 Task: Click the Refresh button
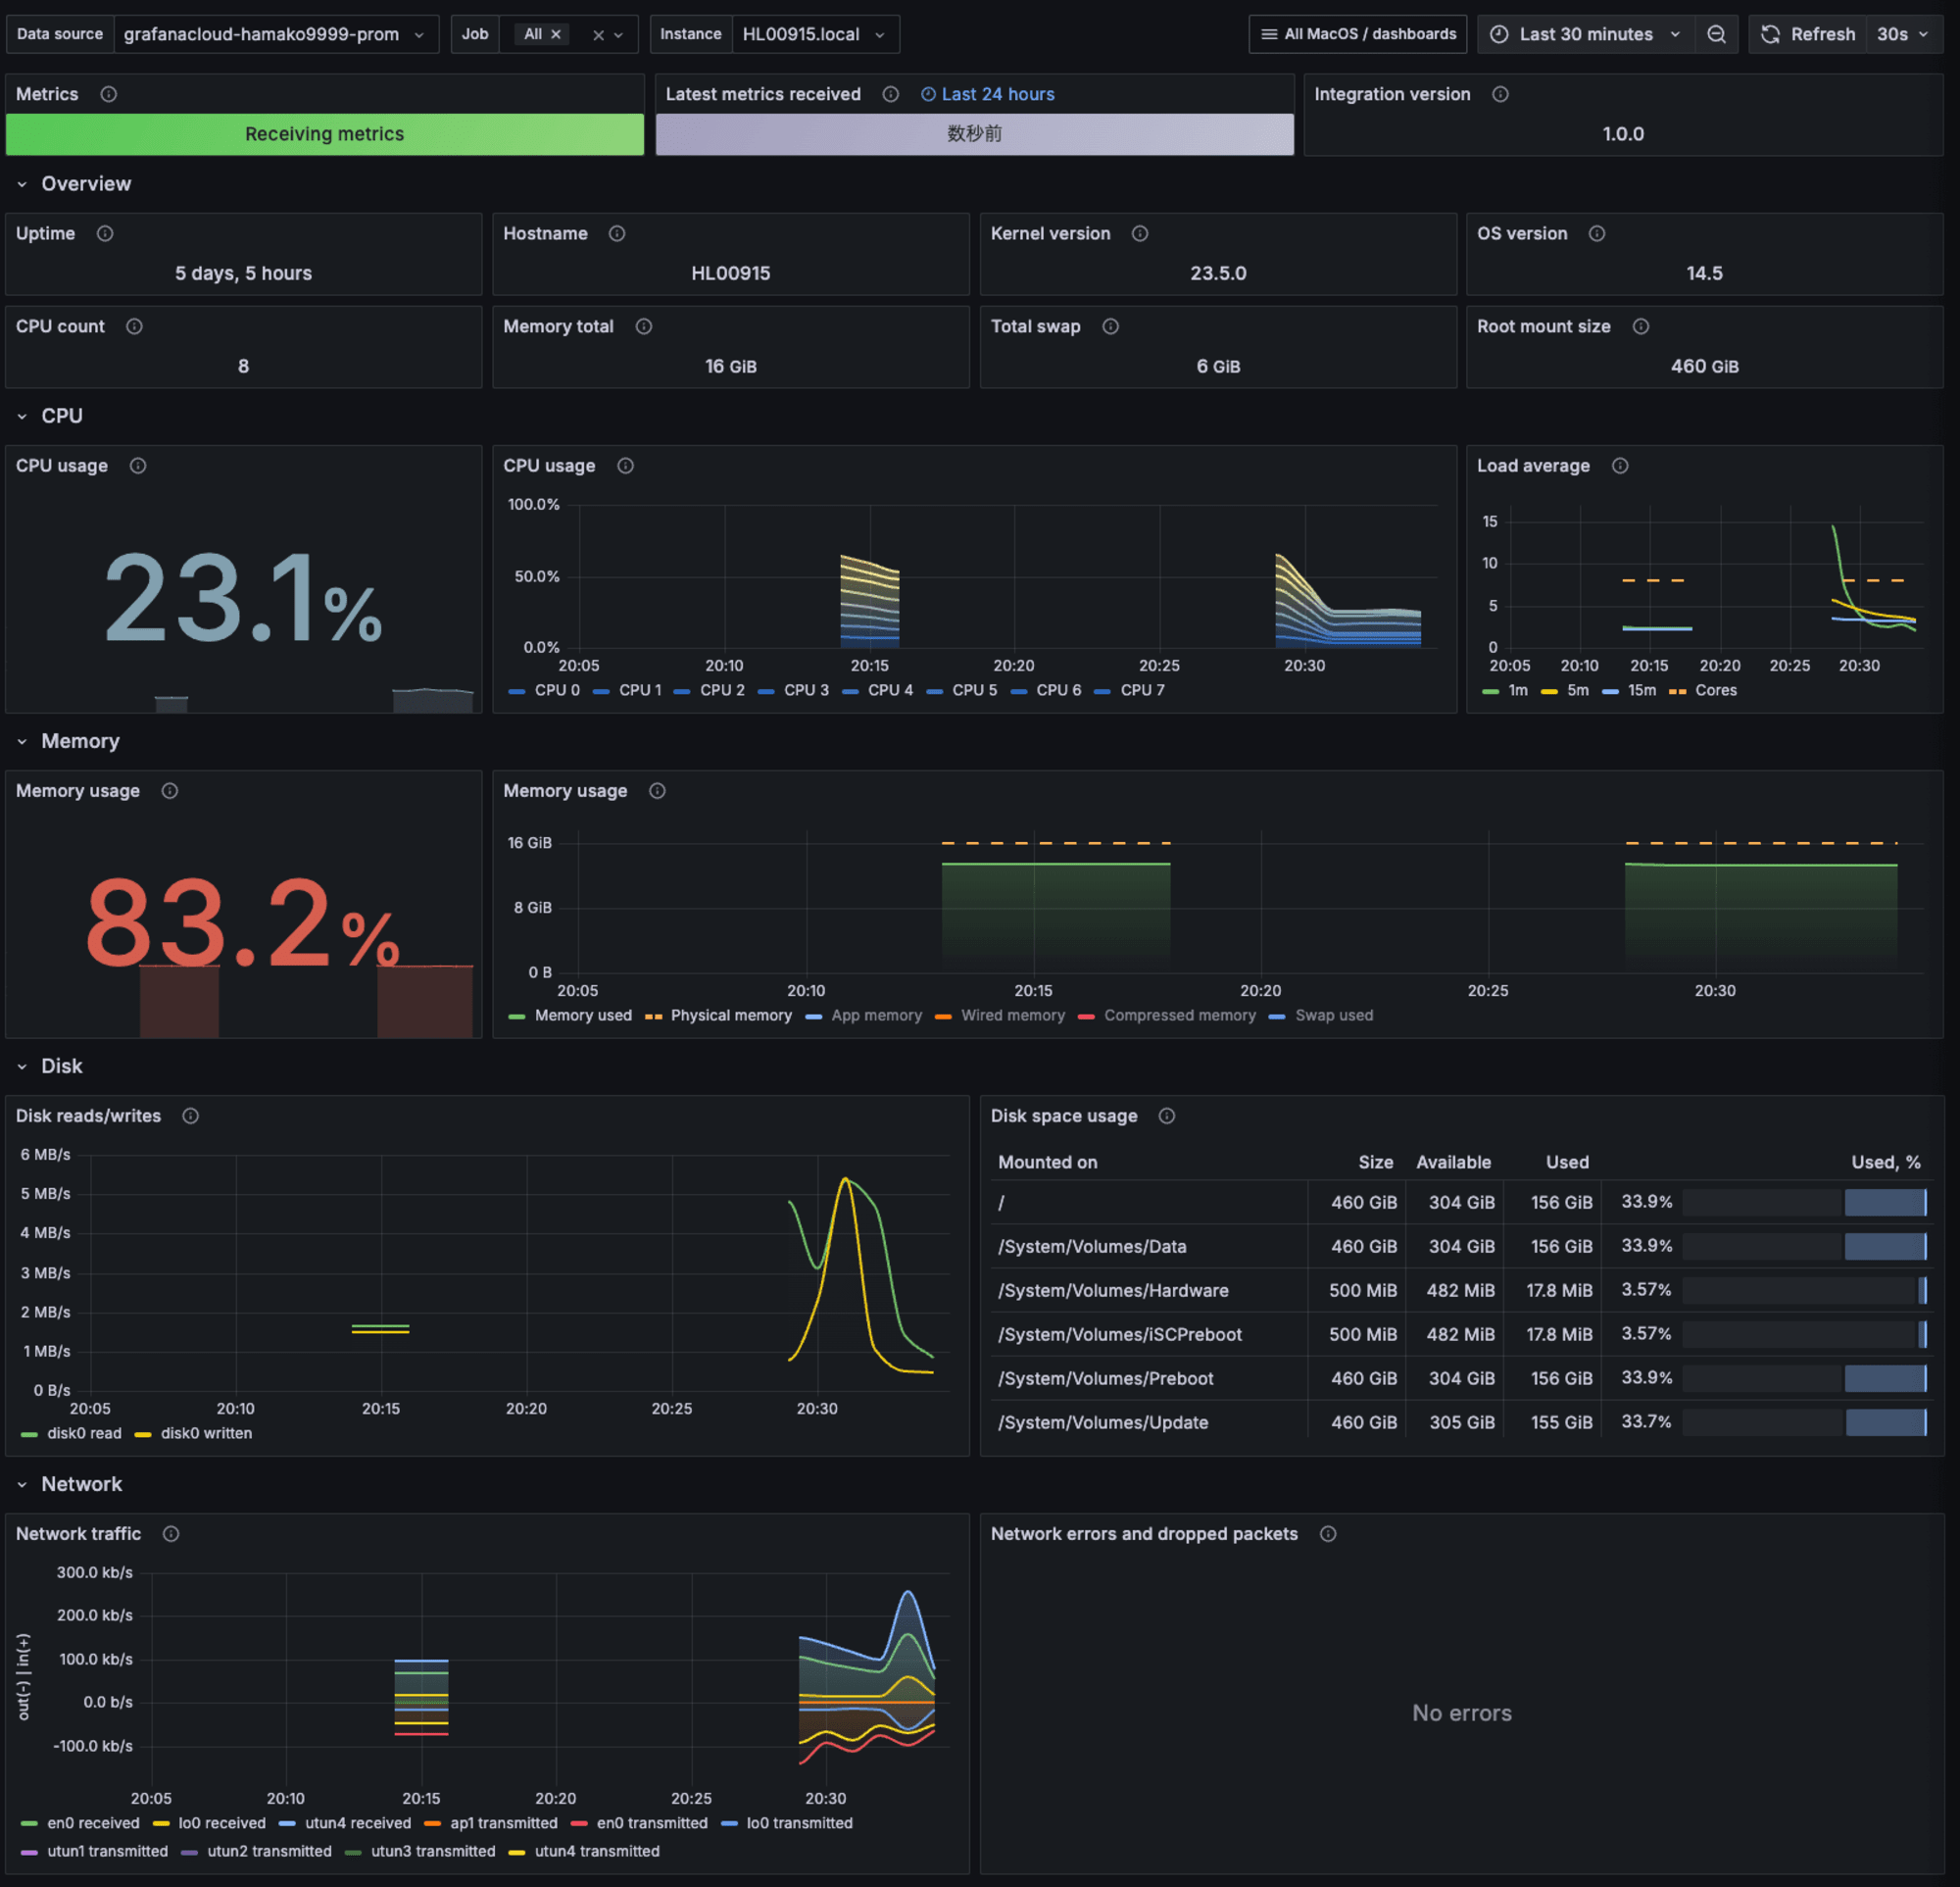tap(1808, 34)
